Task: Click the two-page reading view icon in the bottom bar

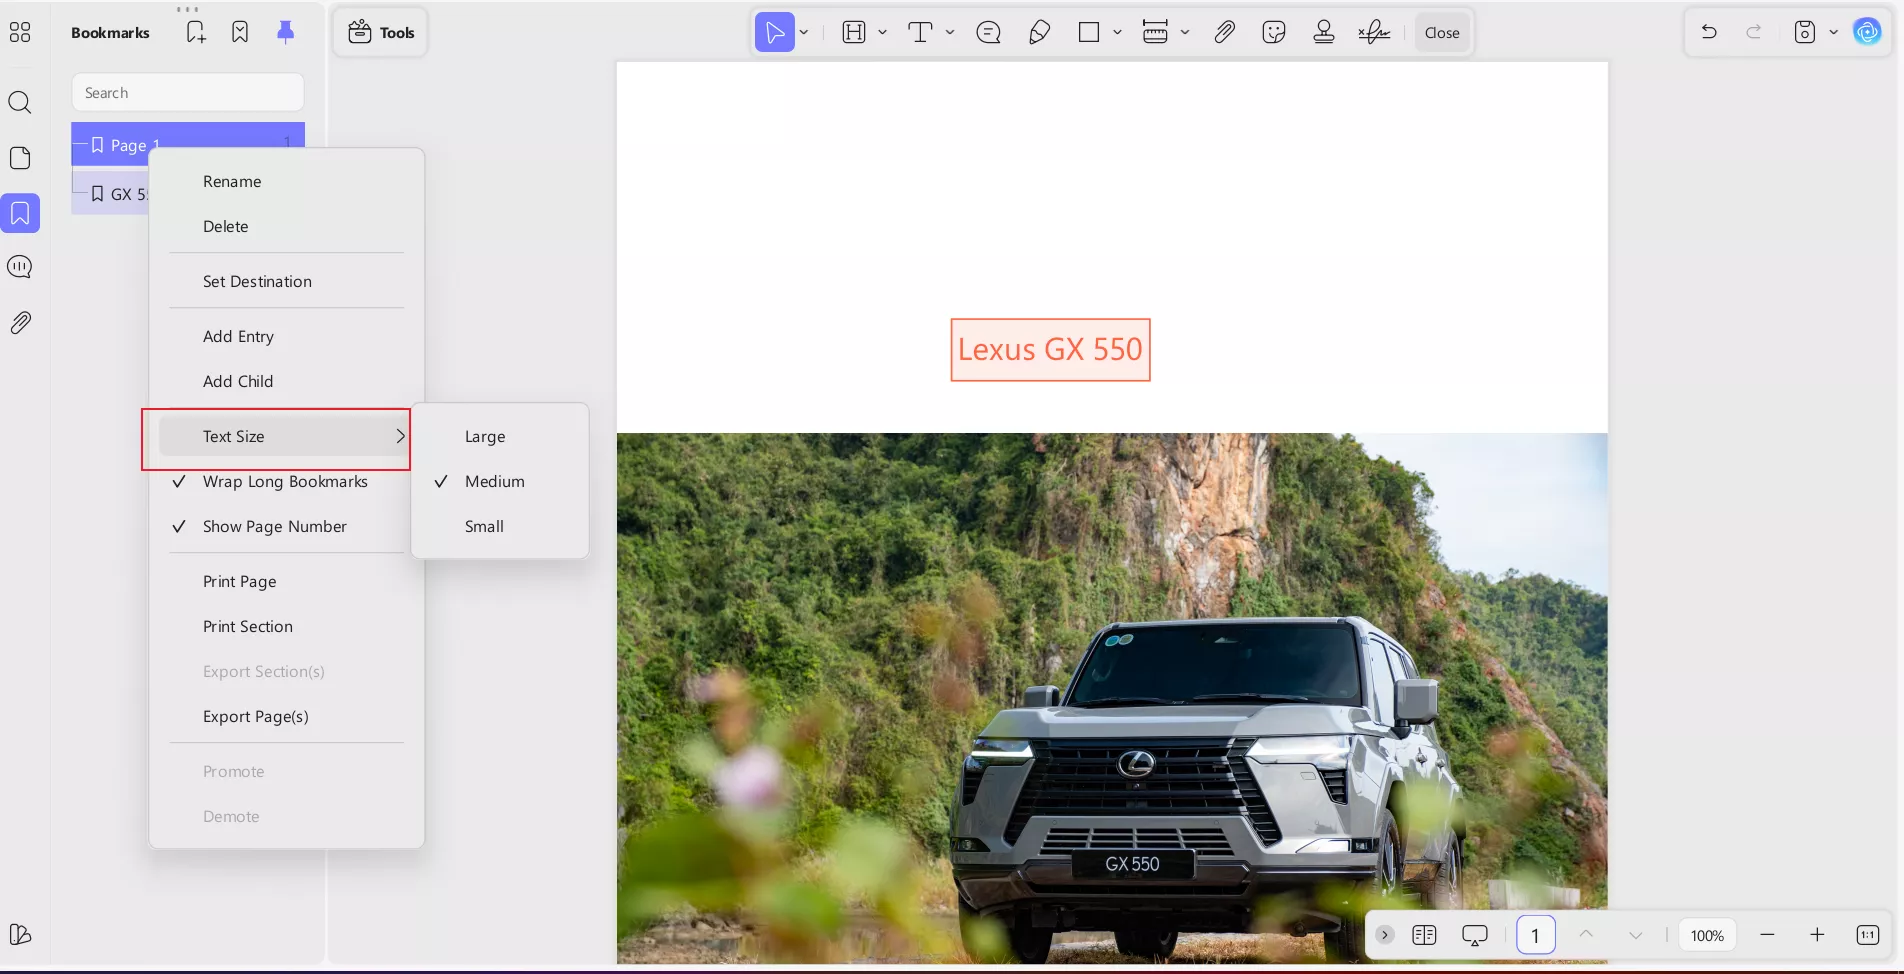Action: coord(1424,935)
